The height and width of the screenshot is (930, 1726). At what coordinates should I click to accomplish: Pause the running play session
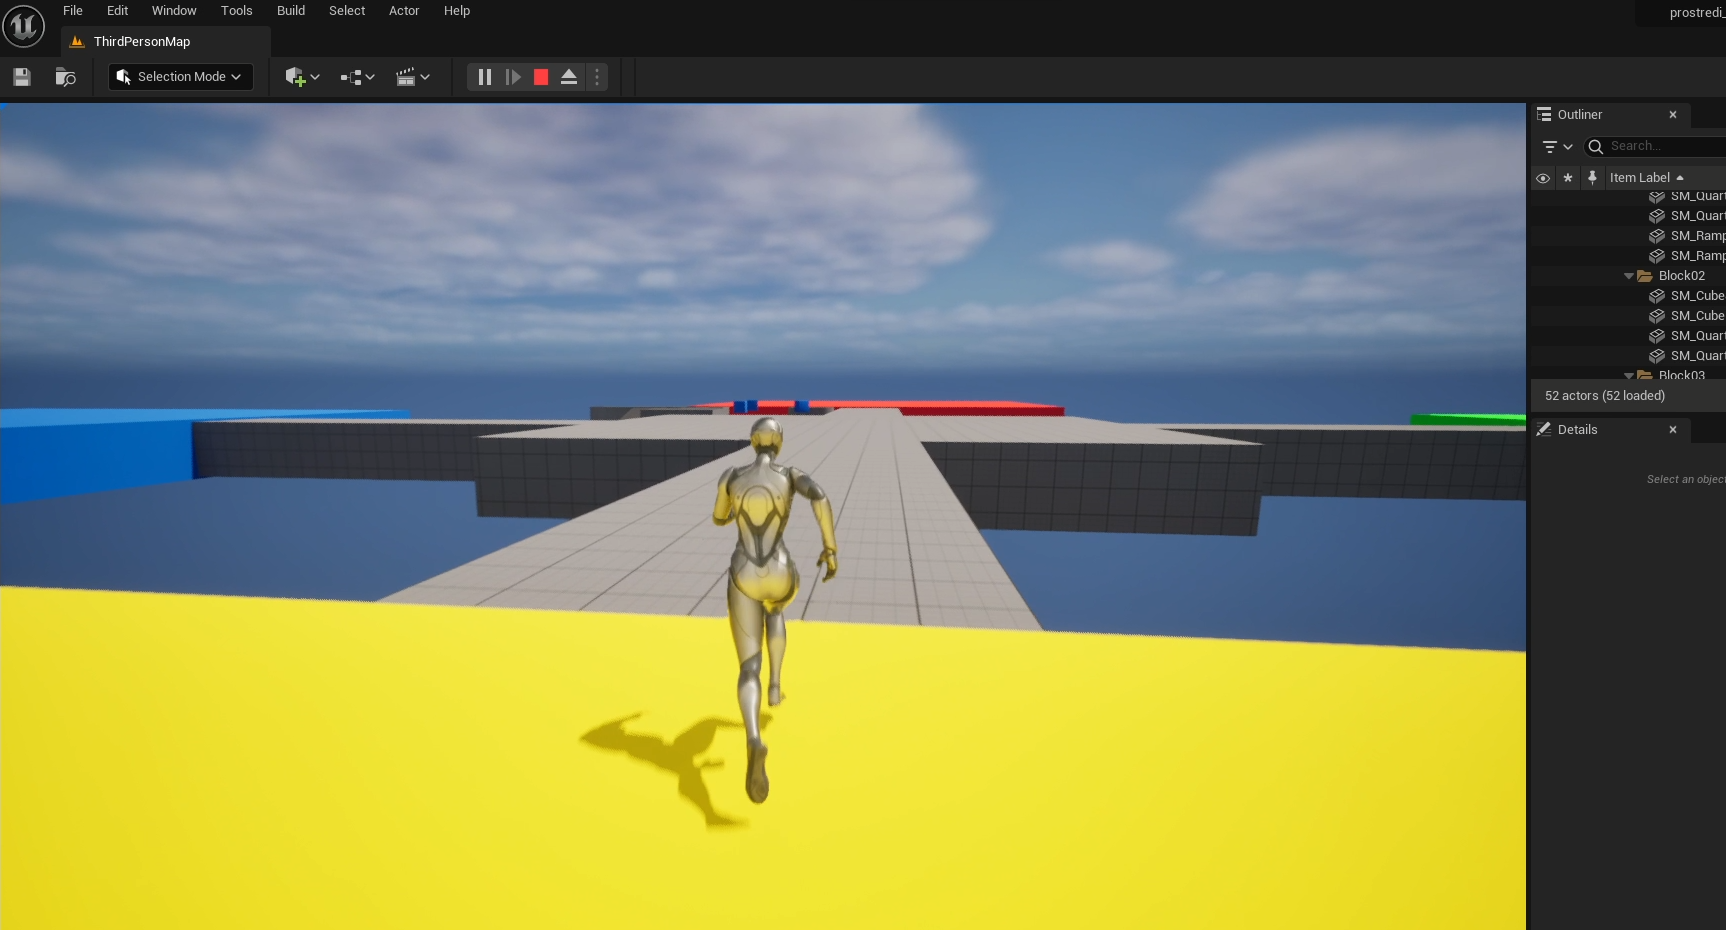[485, 77]
